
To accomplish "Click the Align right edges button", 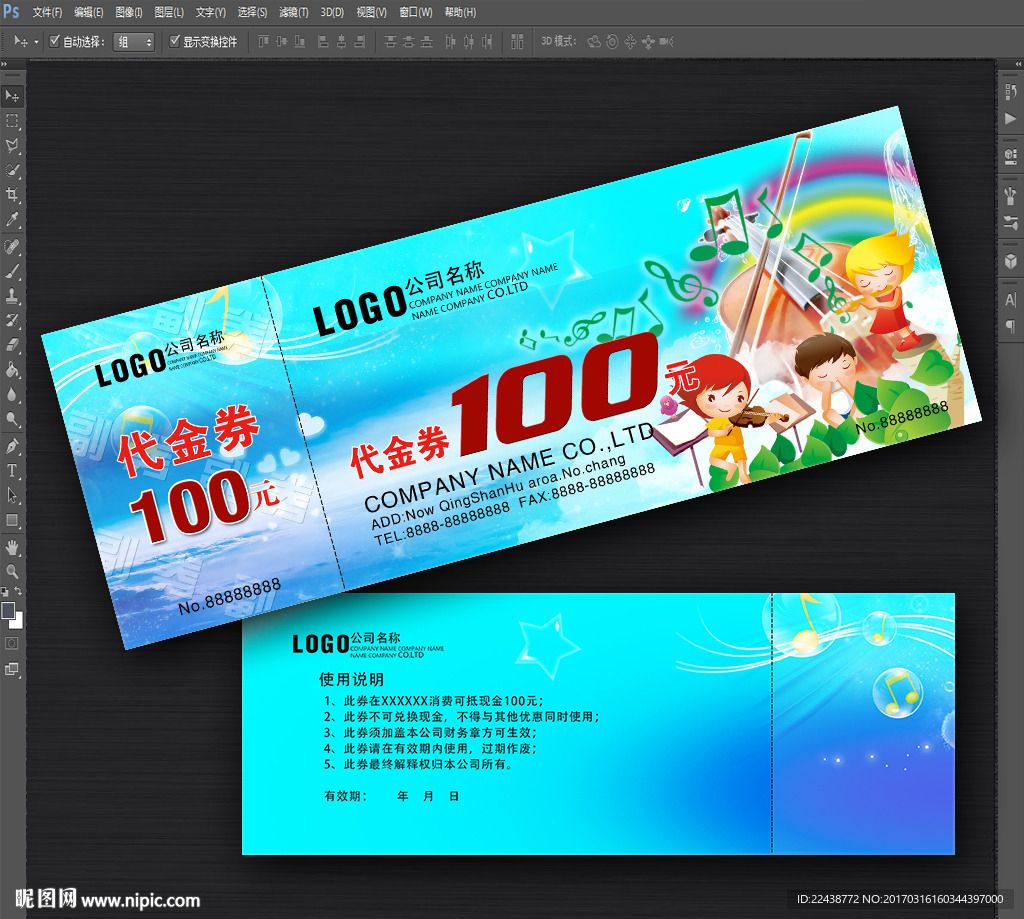I will pos(359,42).
